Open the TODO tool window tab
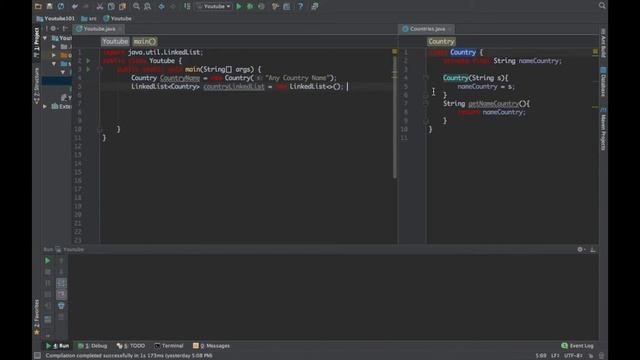The image size is (640, 360). (131, 346)
